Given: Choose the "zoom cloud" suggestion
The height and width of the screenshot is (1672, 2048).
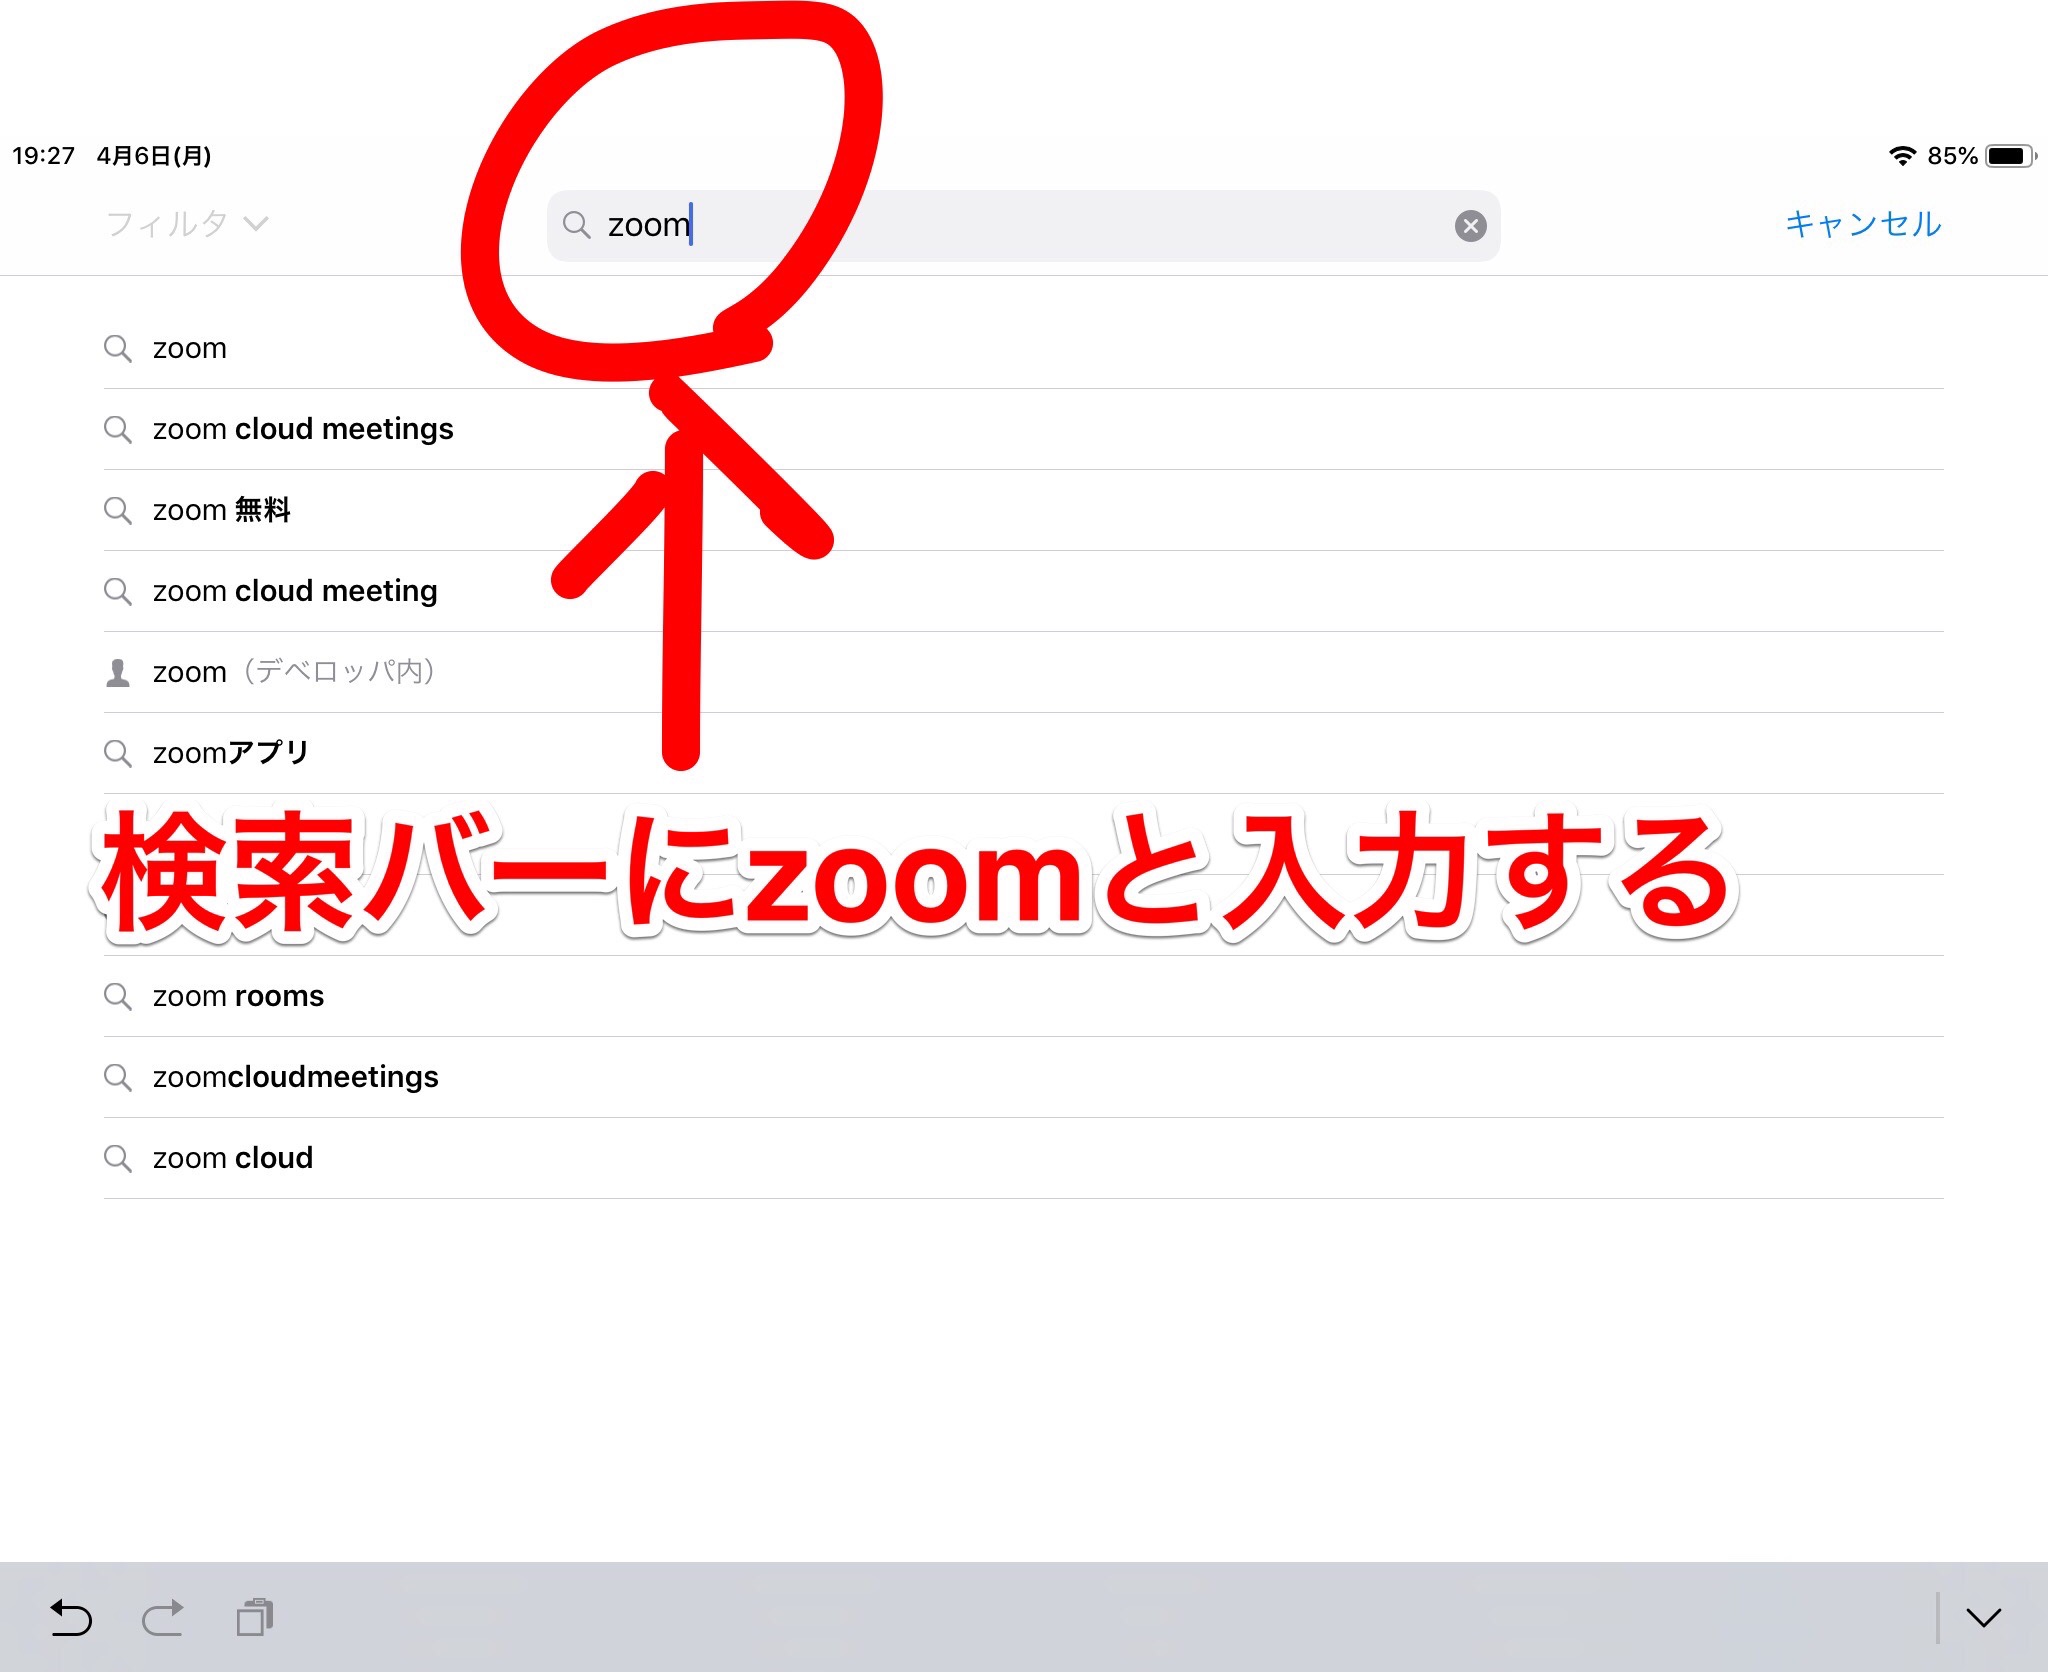Looking at the screenshot, I should [1023, 1158].
